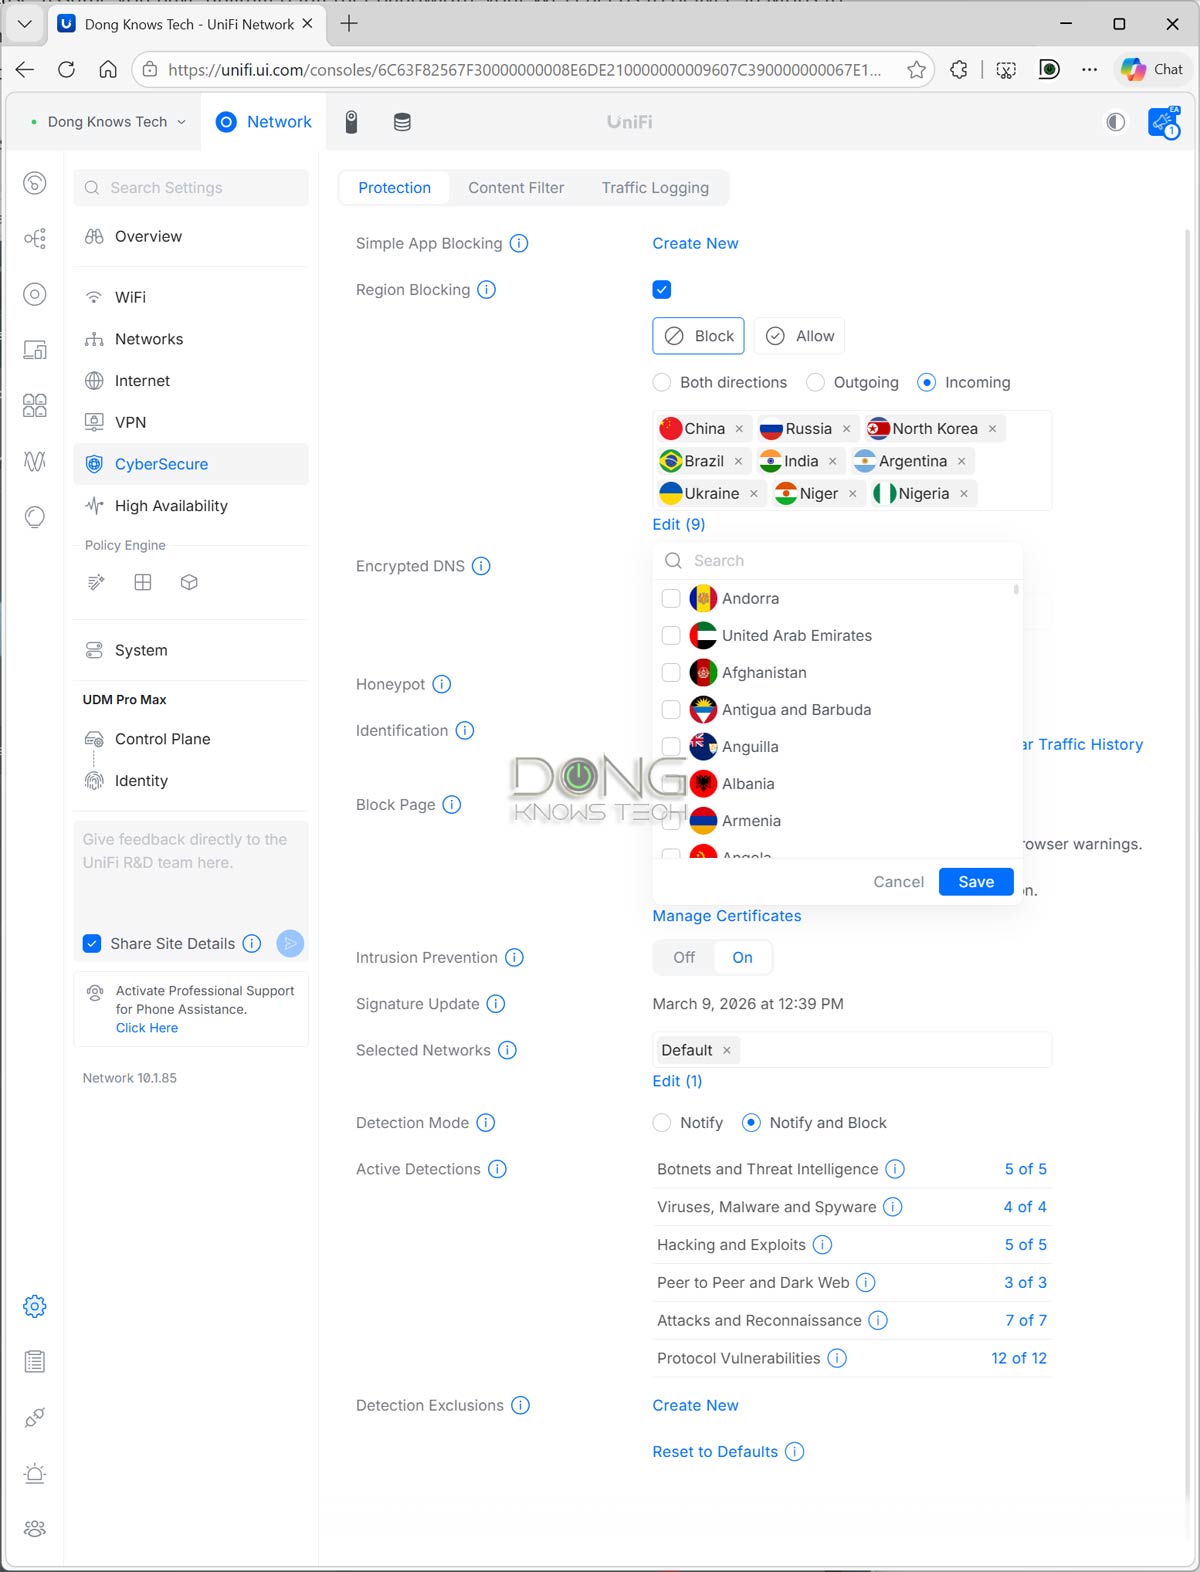Open WiFi settings in sidebar
1200x1572 pixels.
(191, 297)
